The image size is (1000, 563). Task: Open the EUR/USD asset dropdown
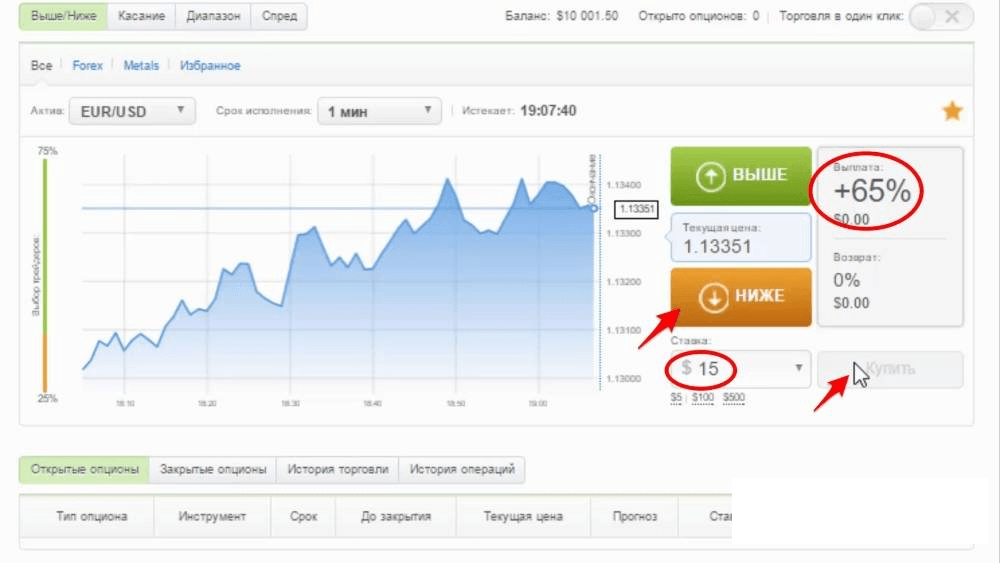pyautogui.click(x=132, y=111)
